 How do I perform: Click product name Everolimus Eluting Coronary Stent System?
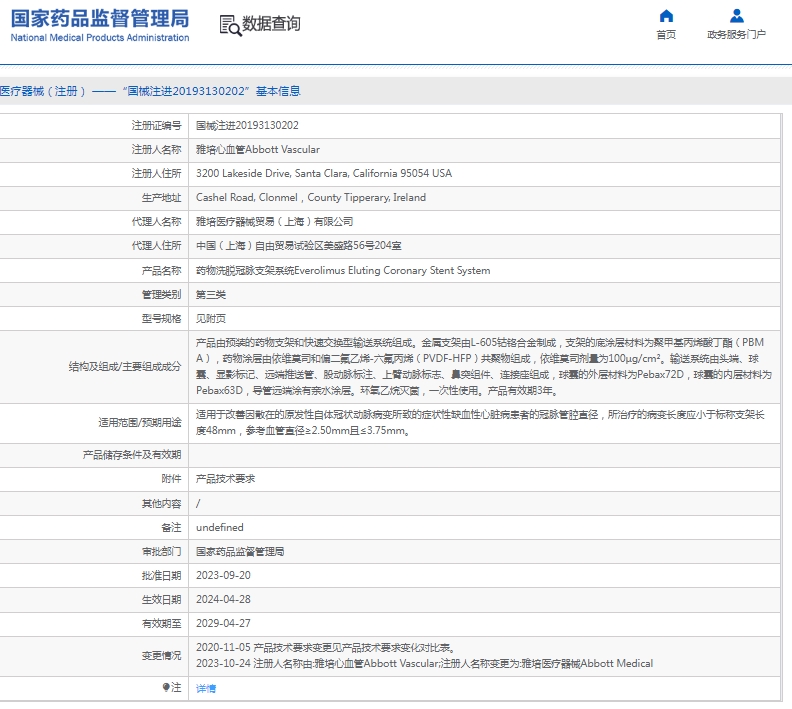pos(343,270)
